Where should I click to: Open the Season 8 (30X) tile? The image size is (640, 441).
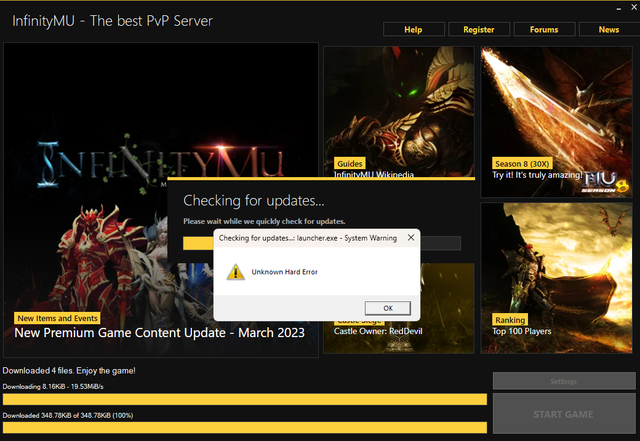pos(556,122)
